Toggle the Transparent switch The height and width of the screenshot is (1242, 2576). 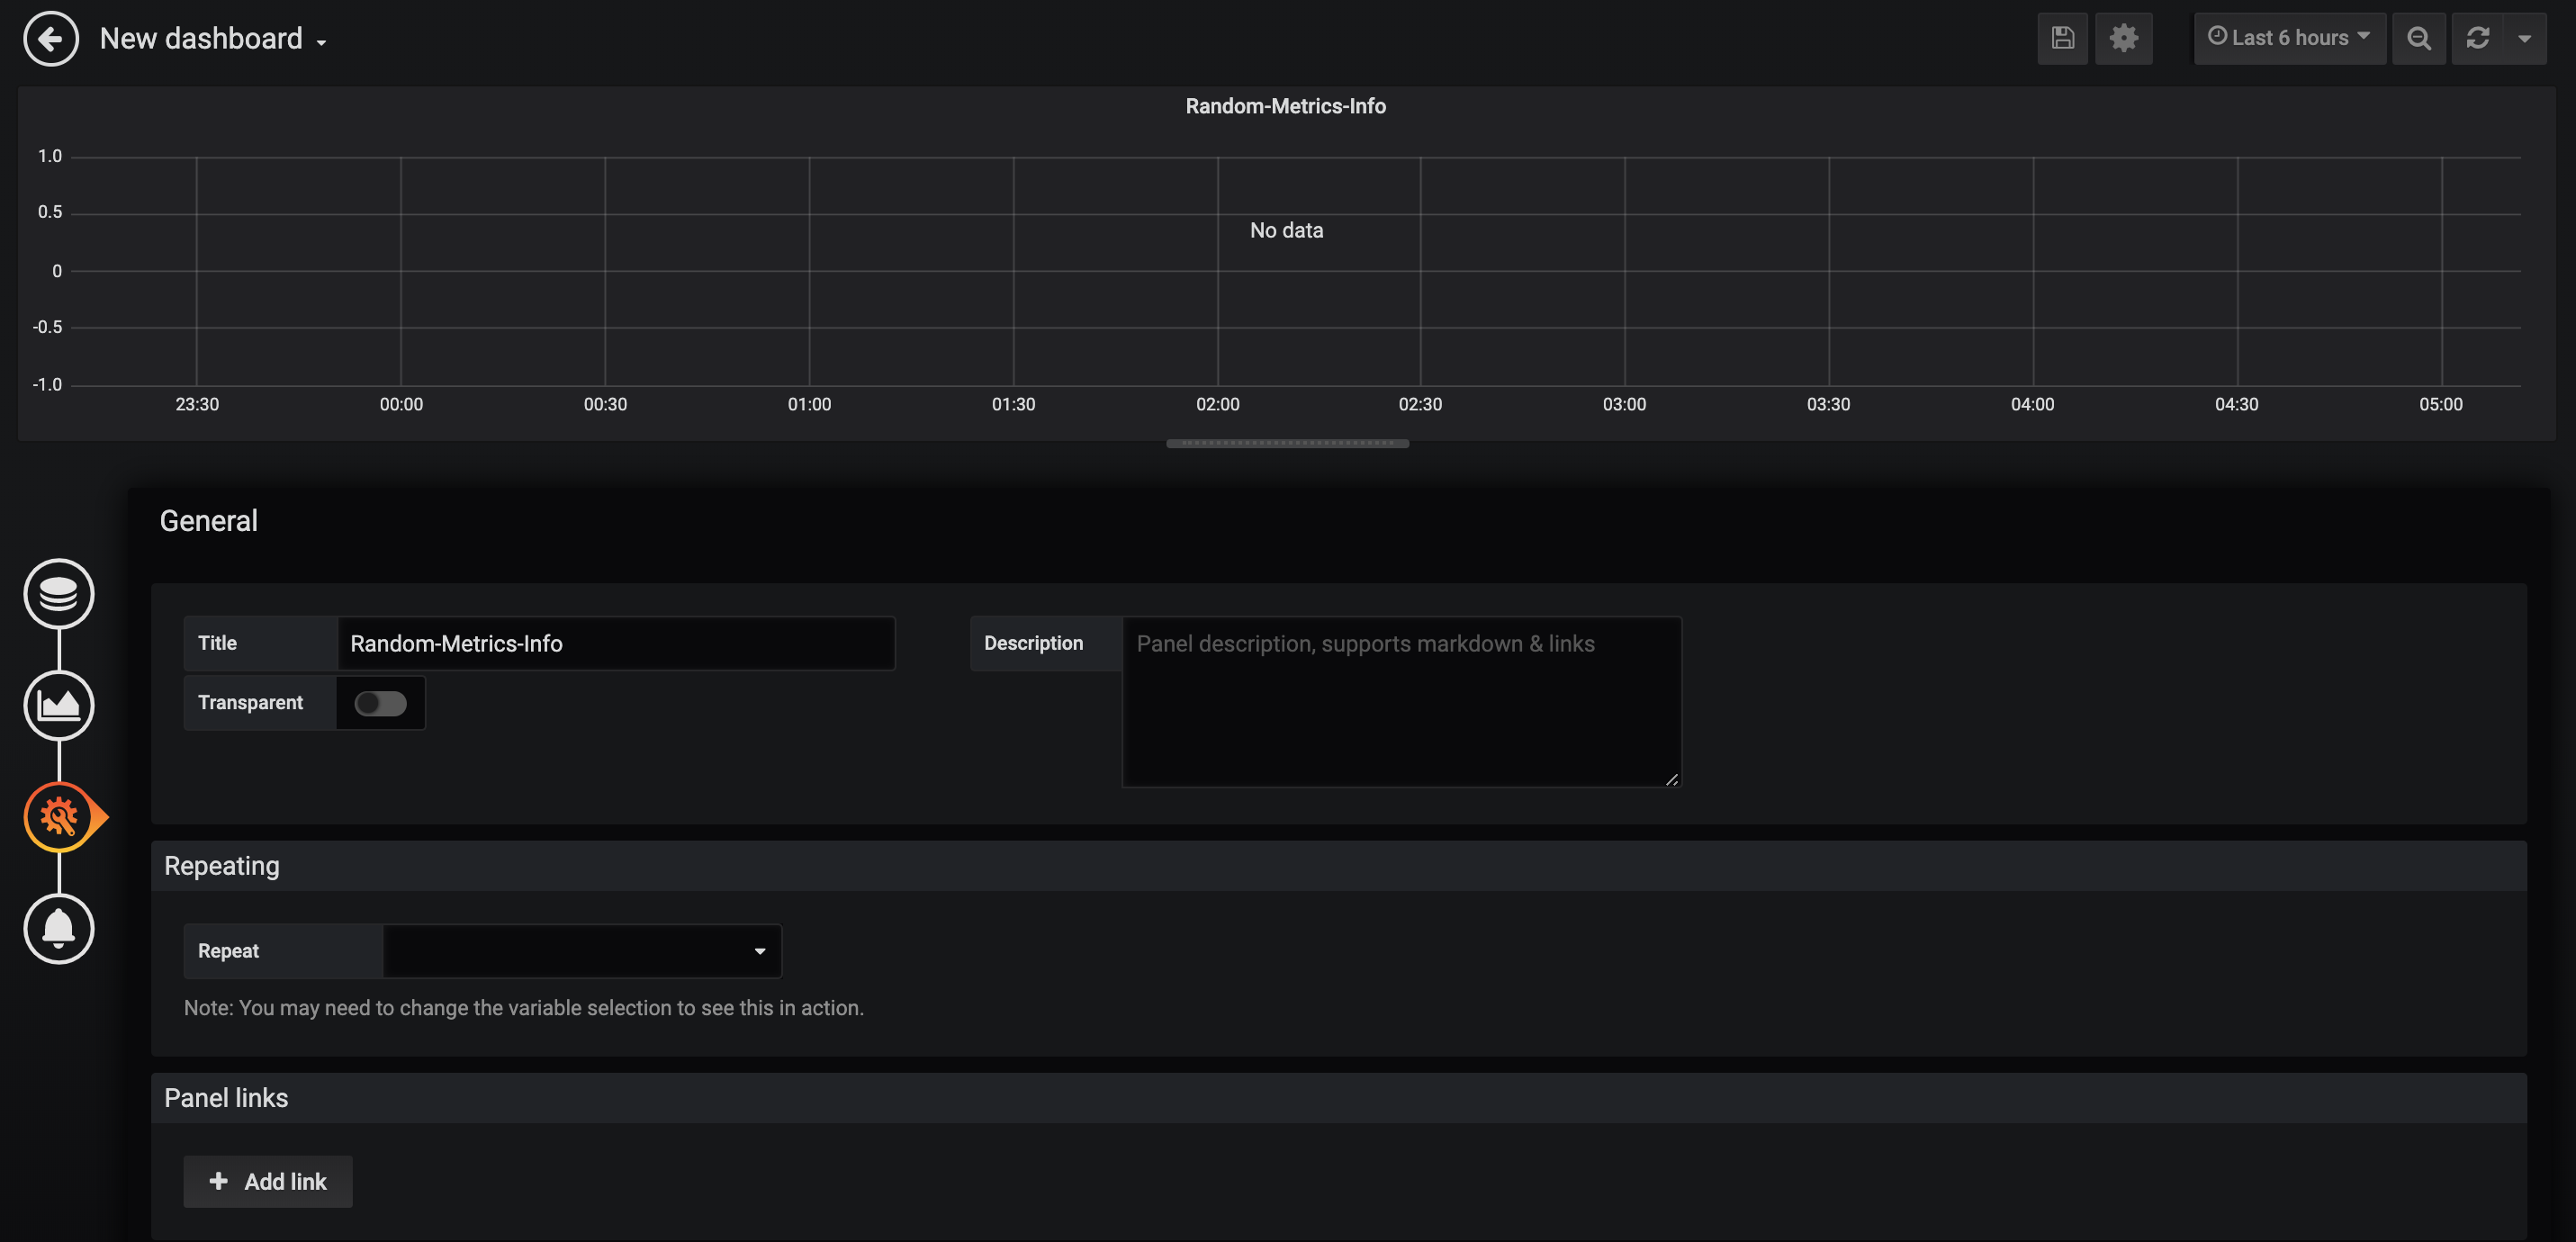[x=380, y=704]
